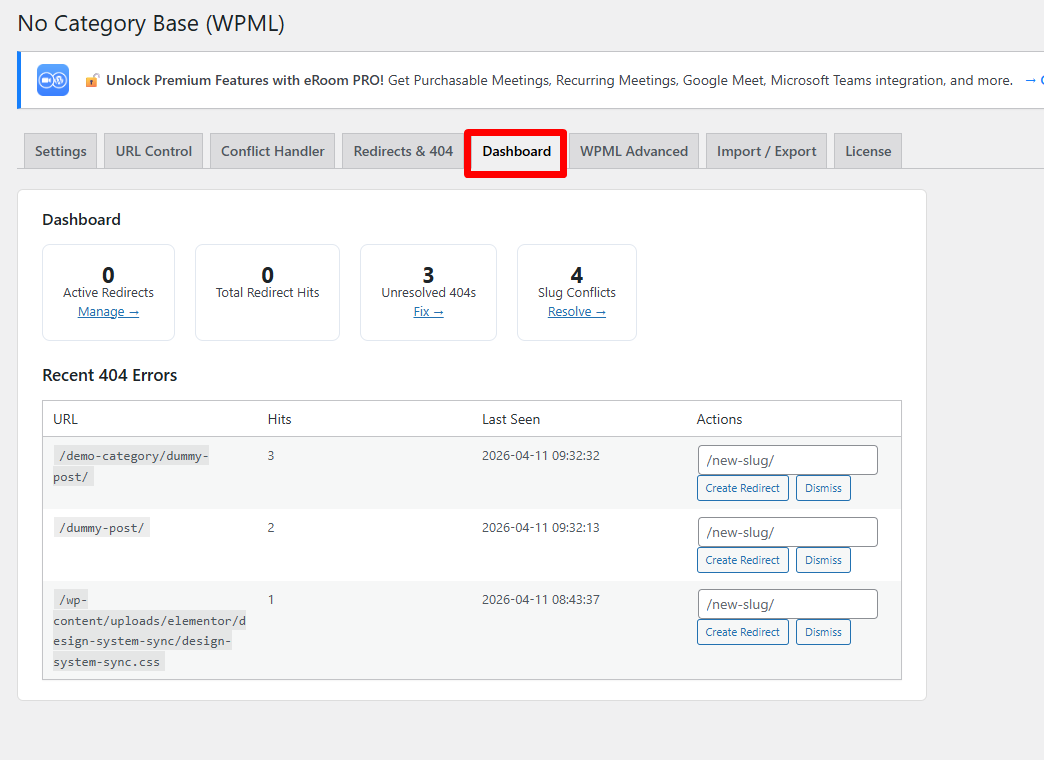This screenshot has height=760, width=1044.
Task: Select the Dashboard tab
Action: click(517, 151)
